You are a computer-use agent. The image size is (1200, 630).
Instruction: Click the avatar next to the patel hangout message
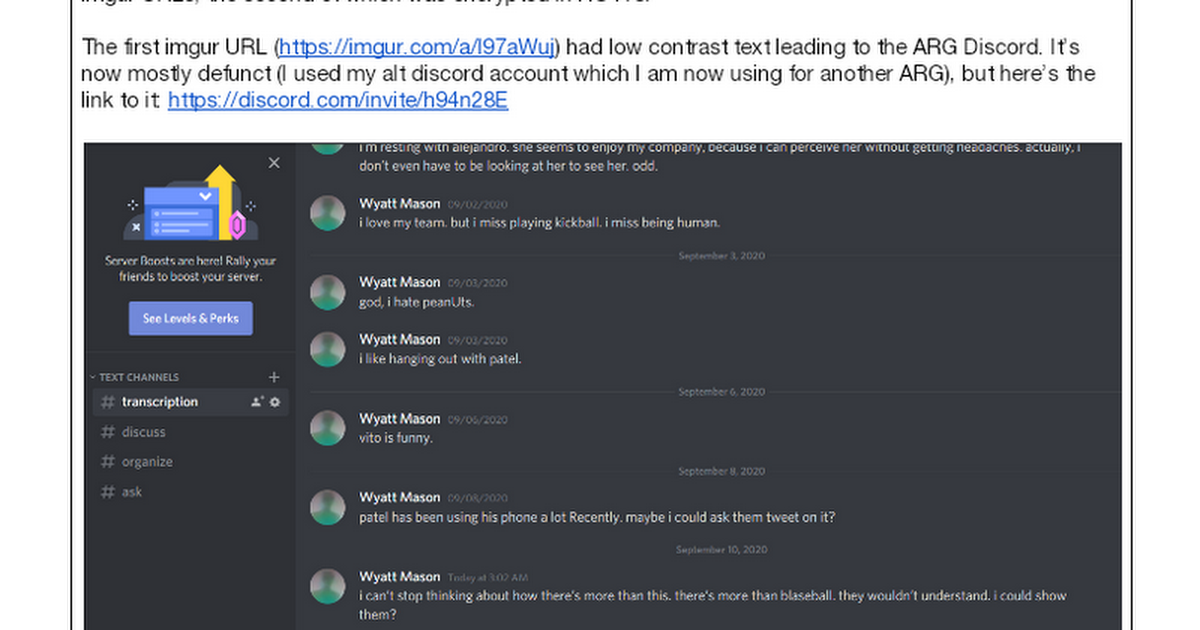327,349
